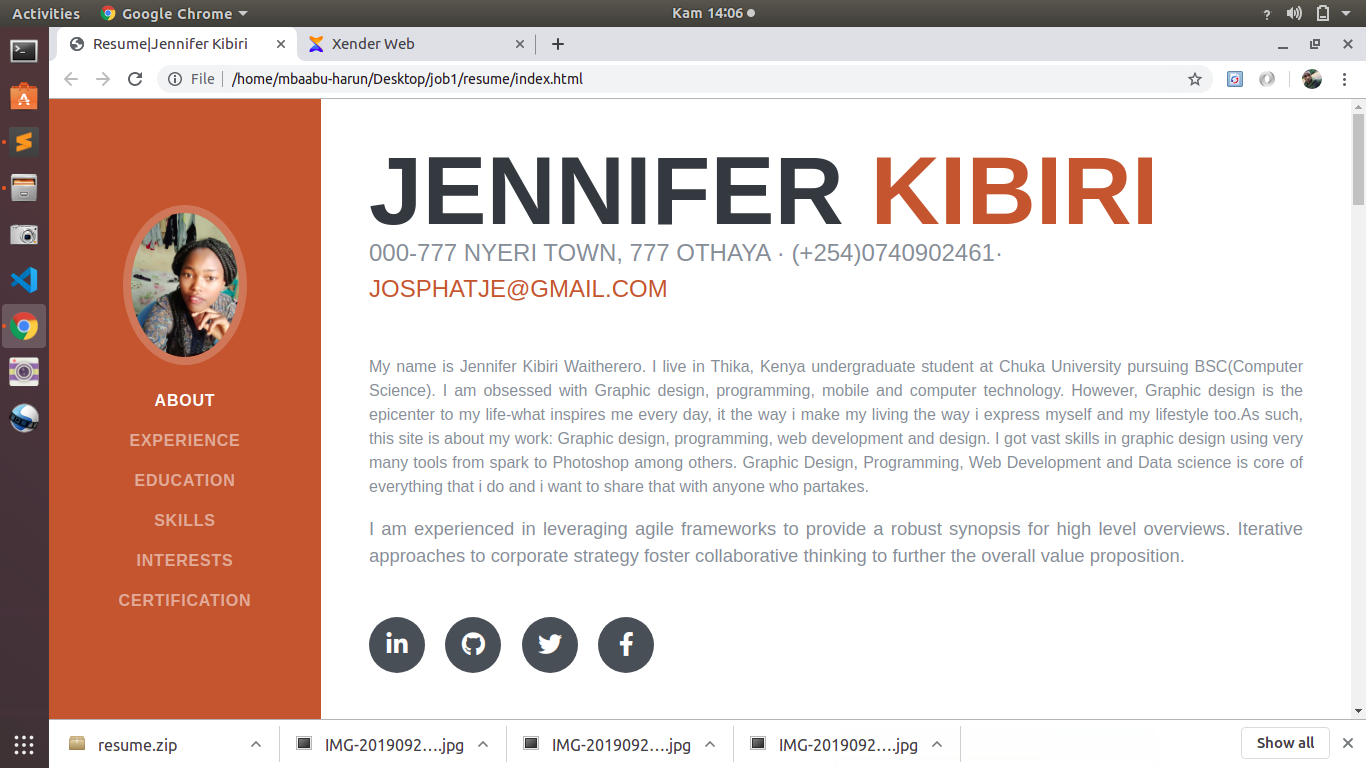This screenshot has width=1366, height=768.
Task: Open Sublime Text from the dock
Action: [24, 142]
